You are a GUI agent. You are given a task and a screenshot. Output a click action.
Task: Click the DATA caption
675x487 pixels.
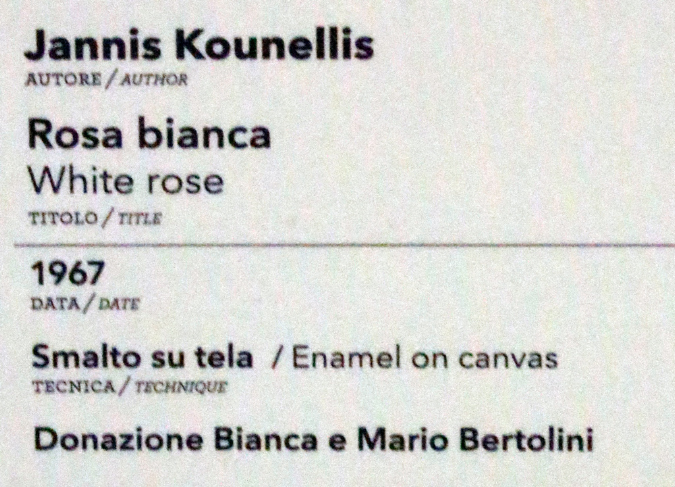point(56,304)
